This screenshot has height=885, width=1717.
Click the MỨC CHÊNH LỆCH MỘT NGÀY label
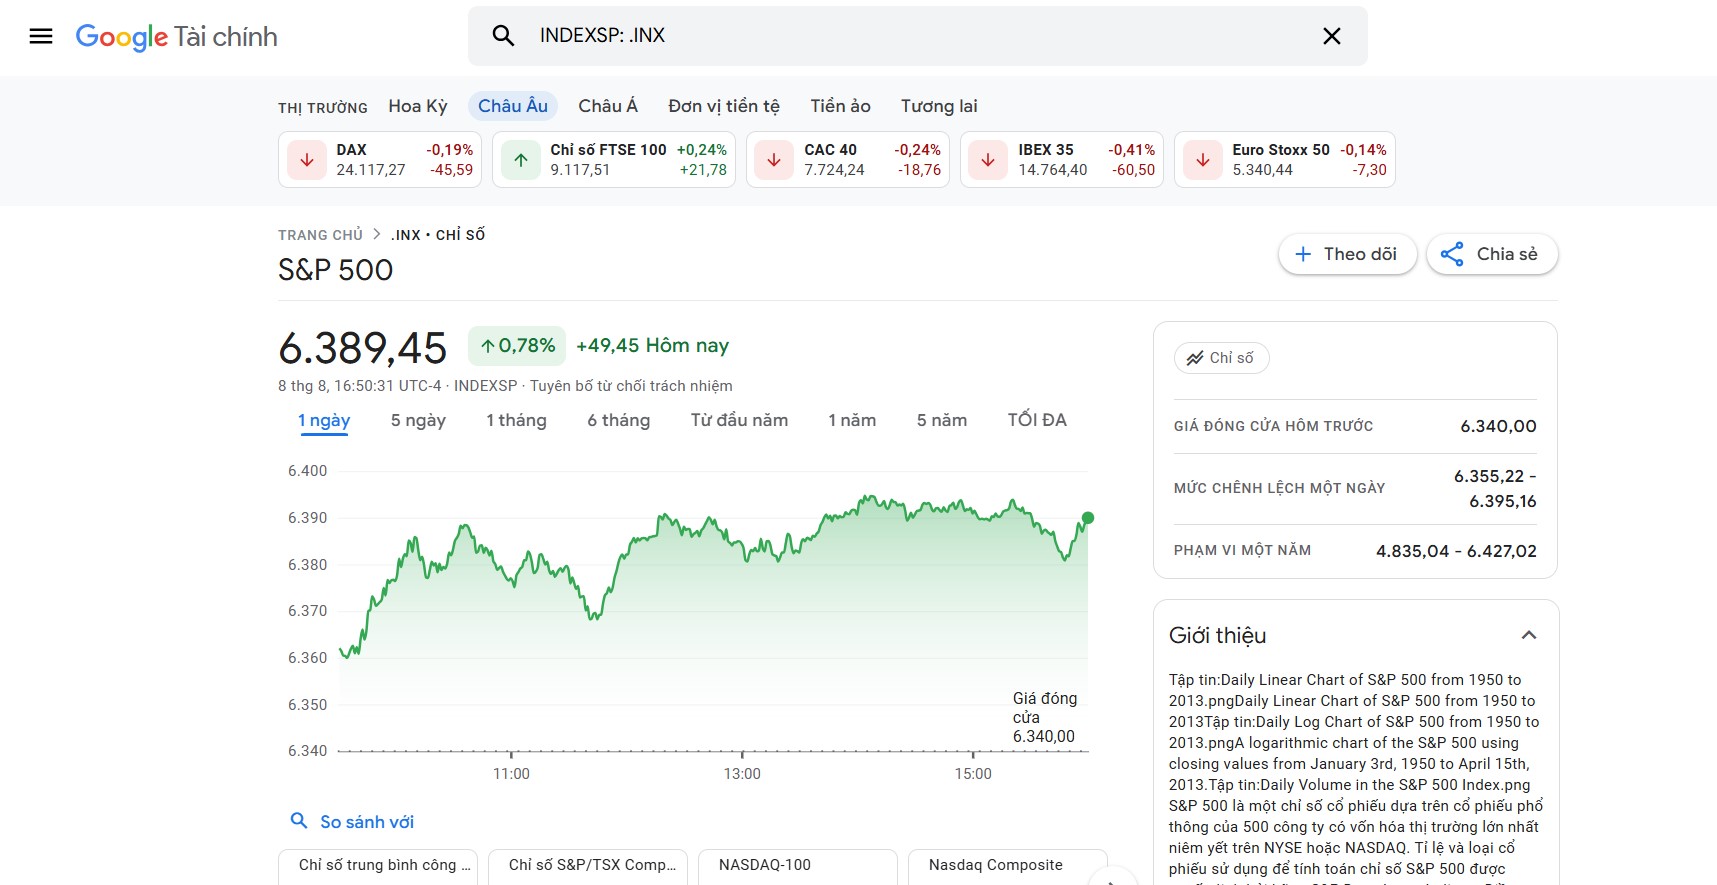point(1279,488)
